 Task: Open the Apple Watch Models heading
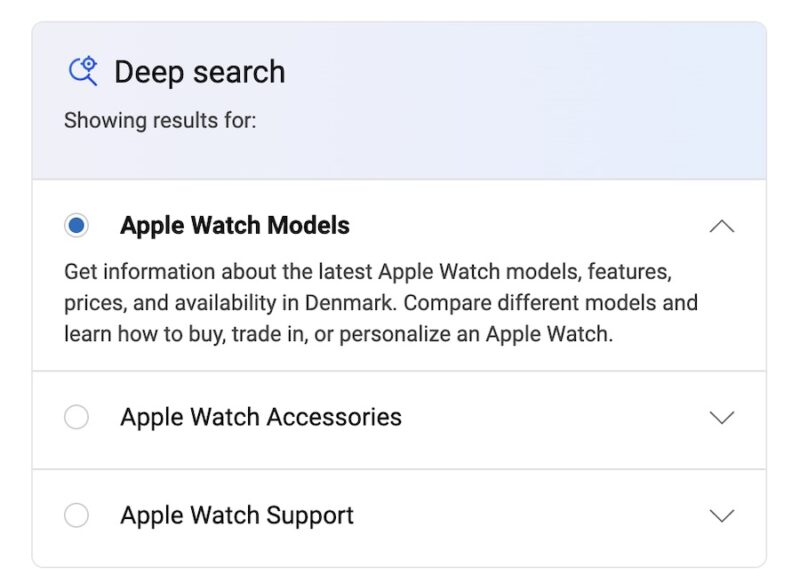tap(235, 225)
